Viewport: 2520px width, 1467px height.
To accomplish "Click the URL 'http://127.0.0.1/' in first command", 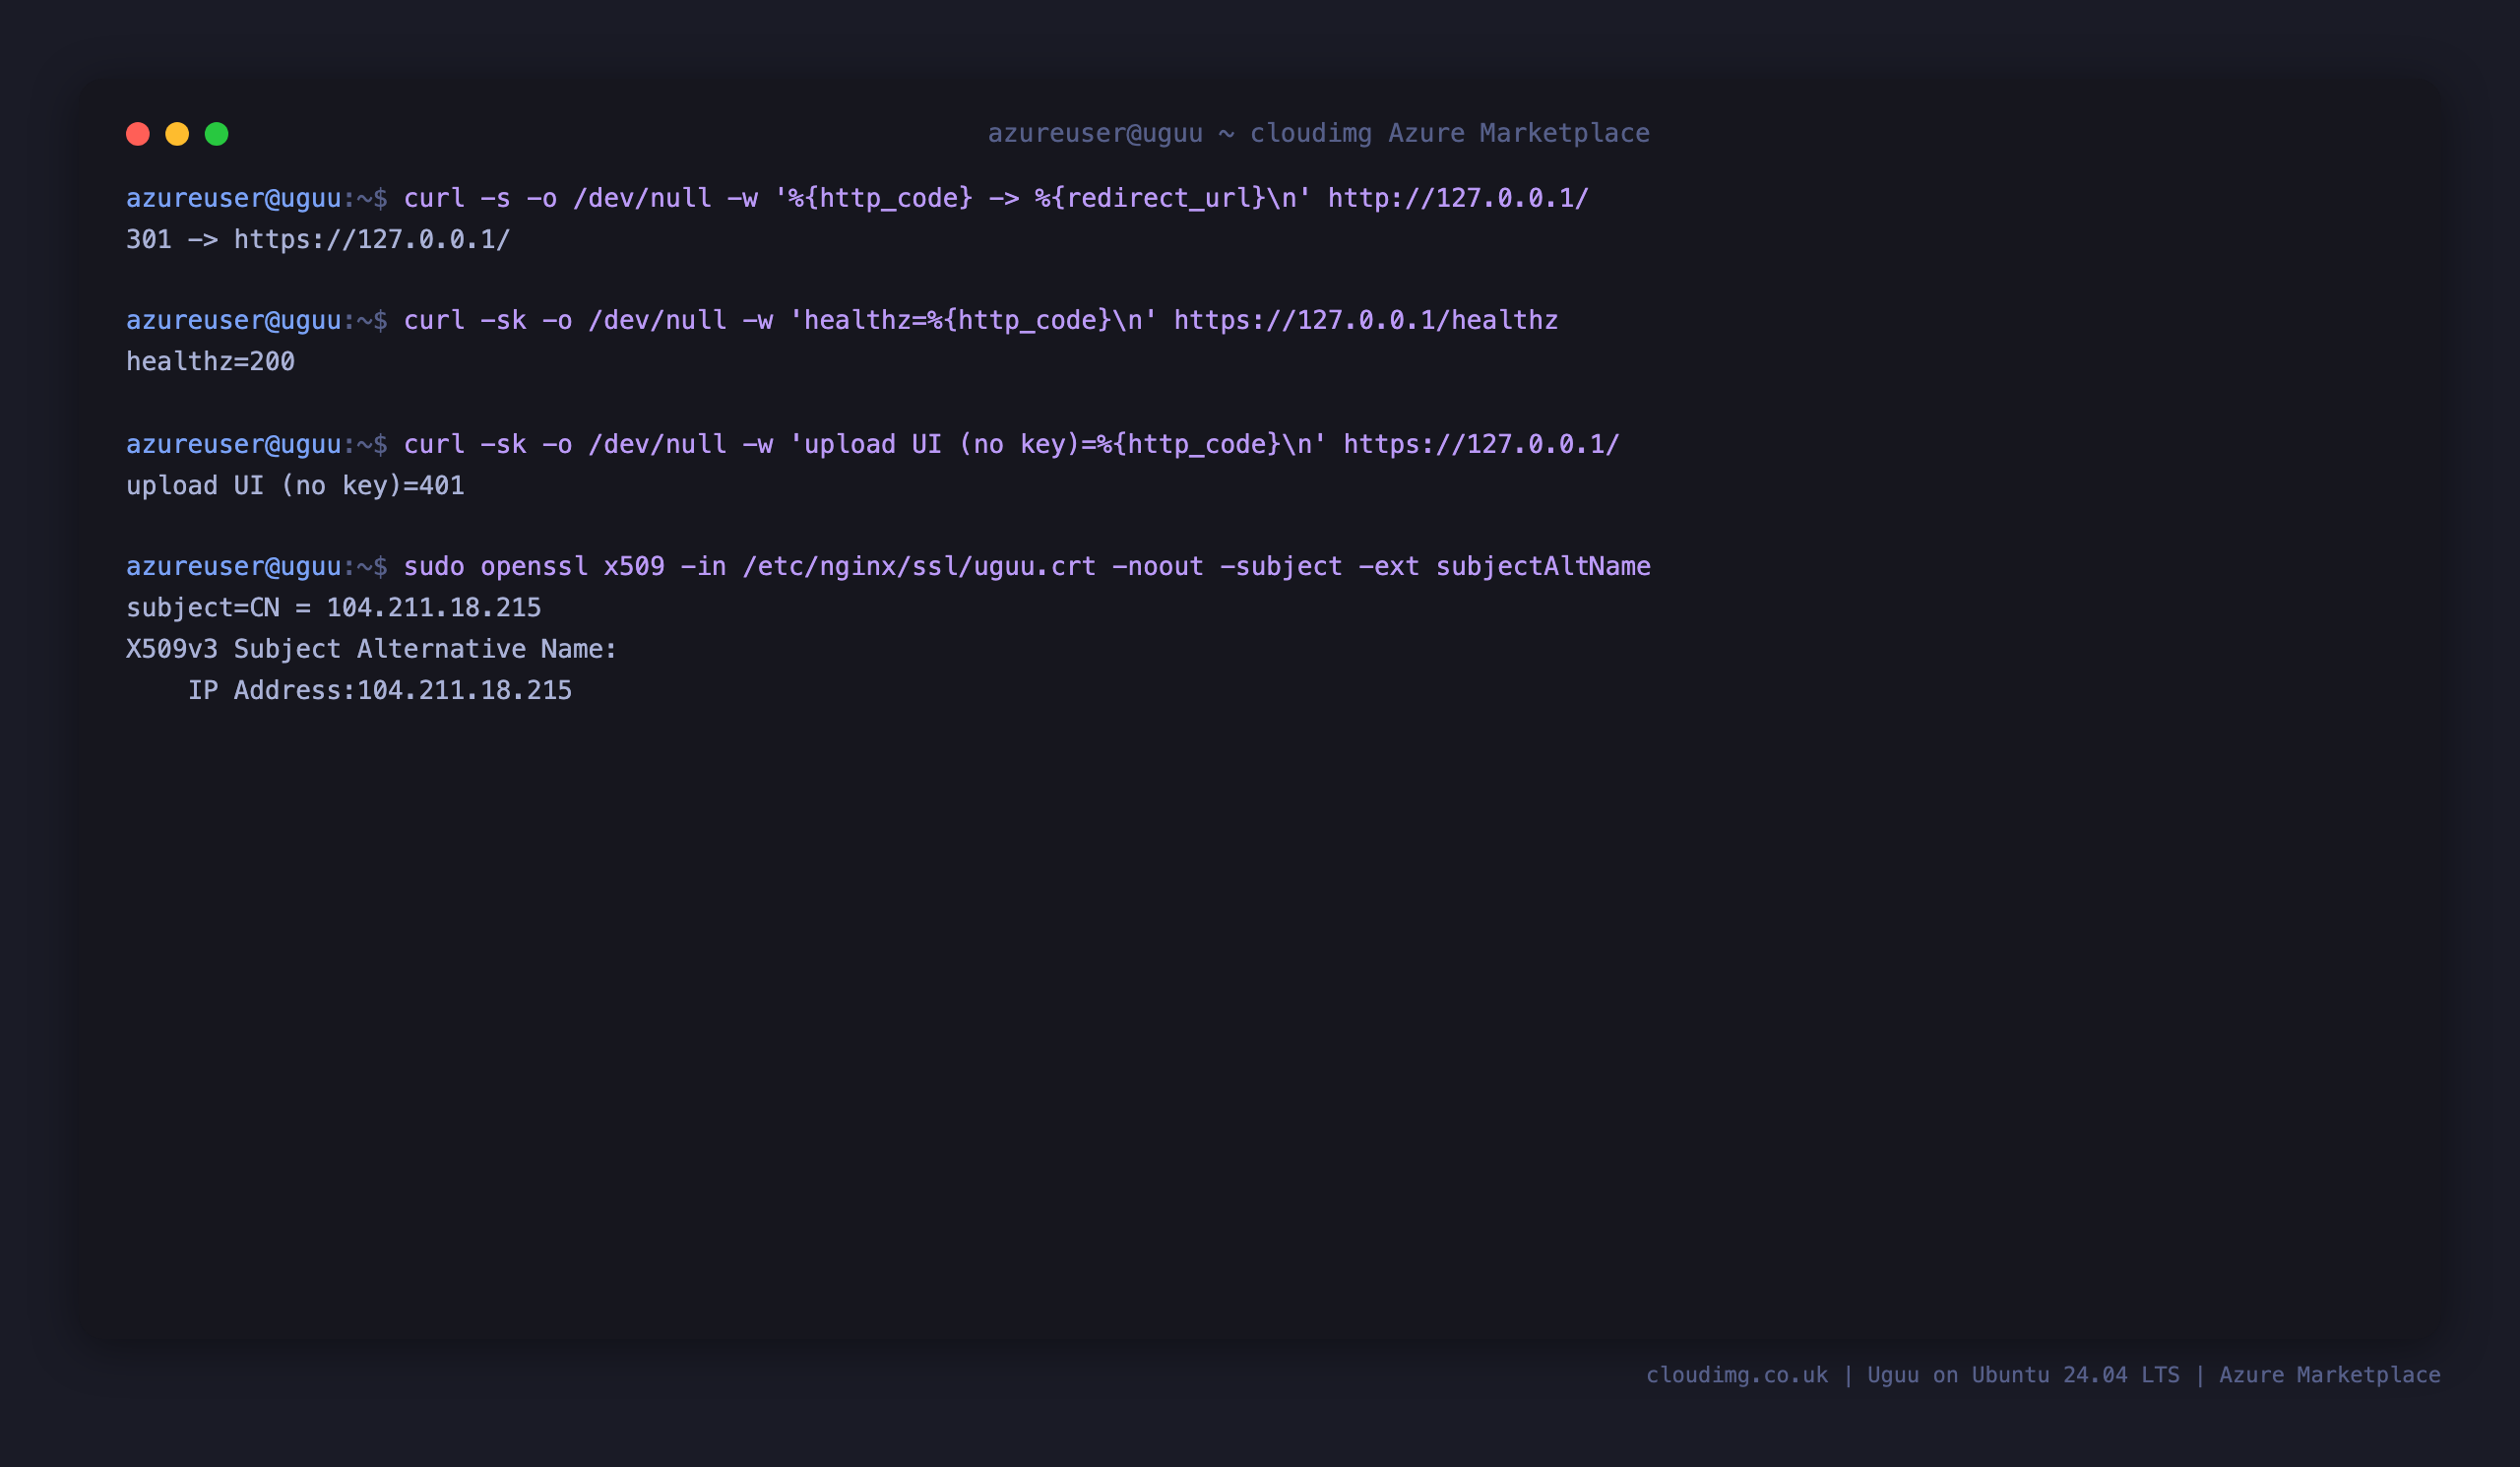I will click(1458, 198).
